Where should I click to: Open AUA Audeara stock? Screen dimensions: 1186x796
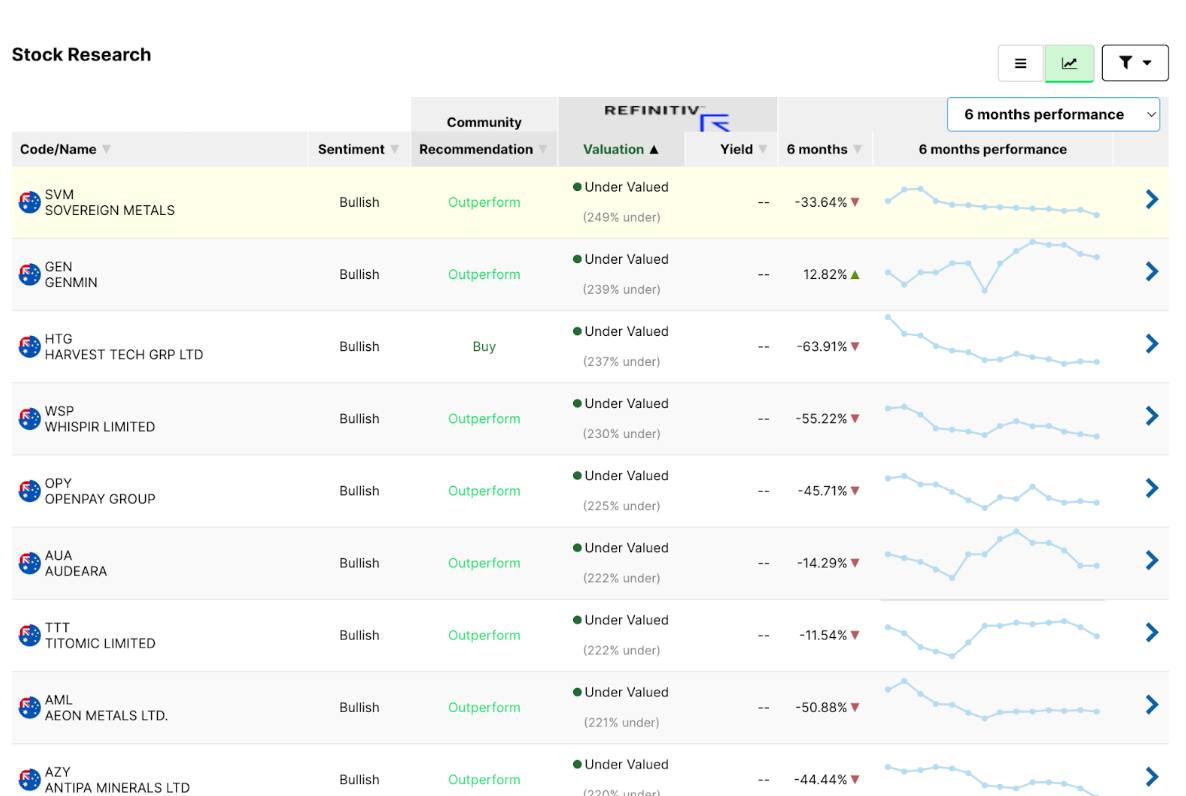pos(76,563)
